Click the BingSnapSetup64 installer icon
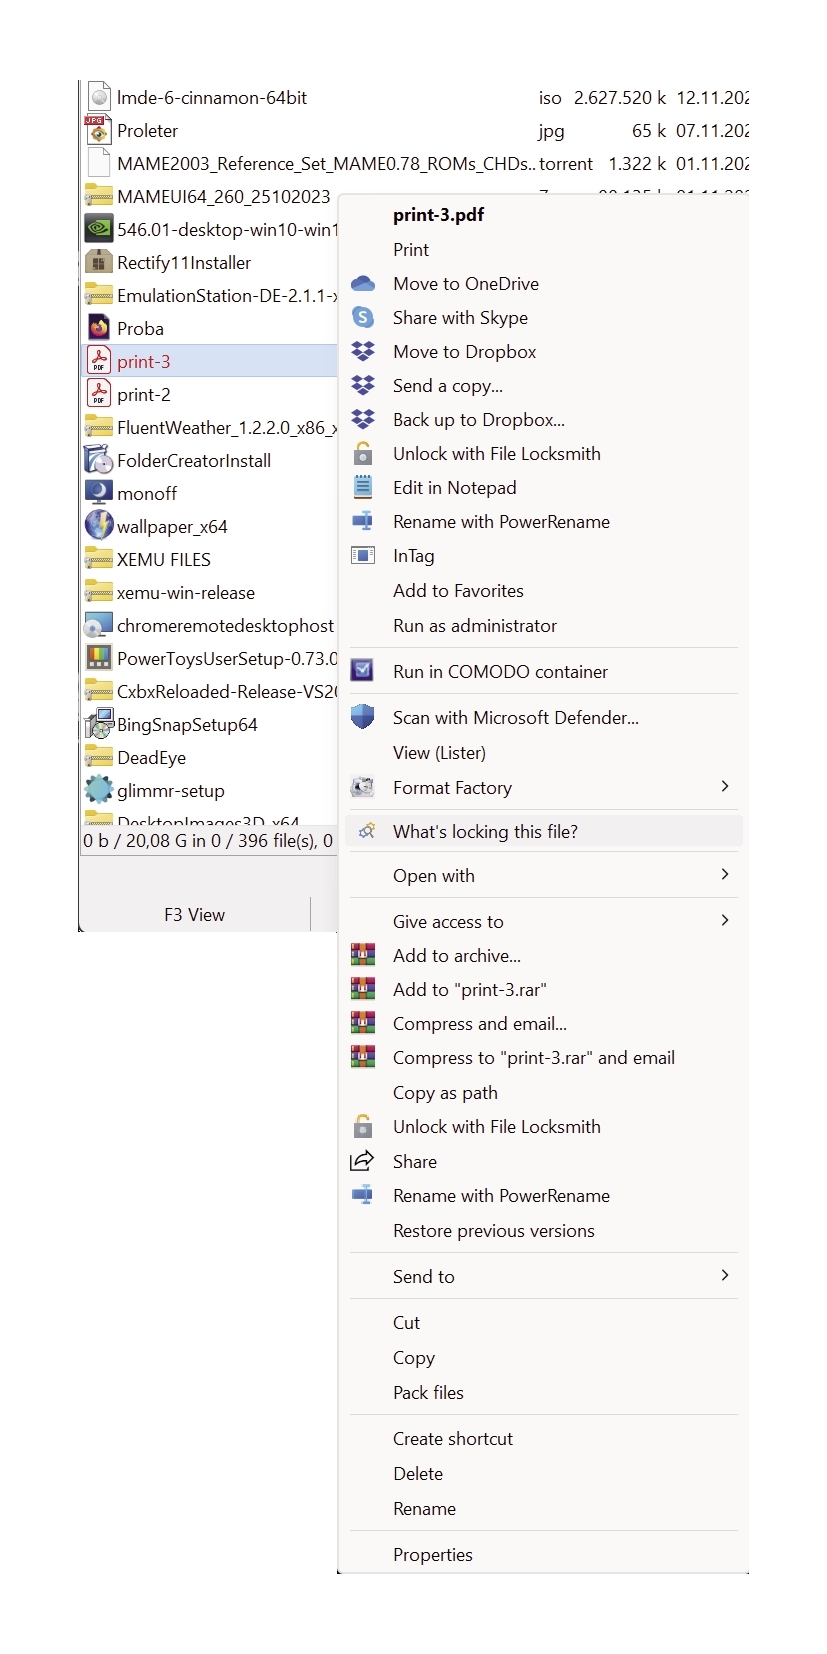Viewport: 827px width, 1654px height. click(99, 724)
